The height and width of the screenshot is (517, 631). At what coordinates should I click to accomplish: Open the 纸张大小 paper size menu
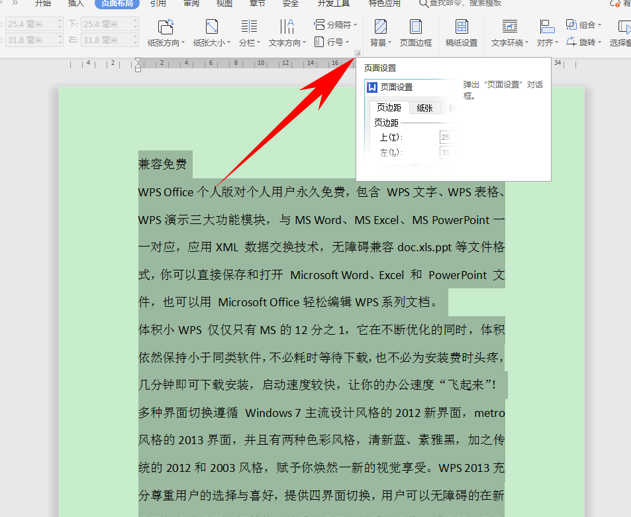click(211, 33)
